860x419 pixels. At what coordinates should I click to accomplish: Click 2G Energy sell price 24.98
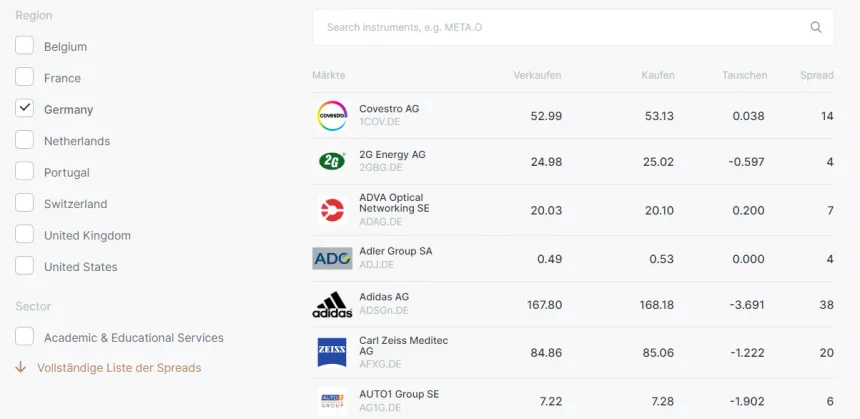tap(546, 162)
